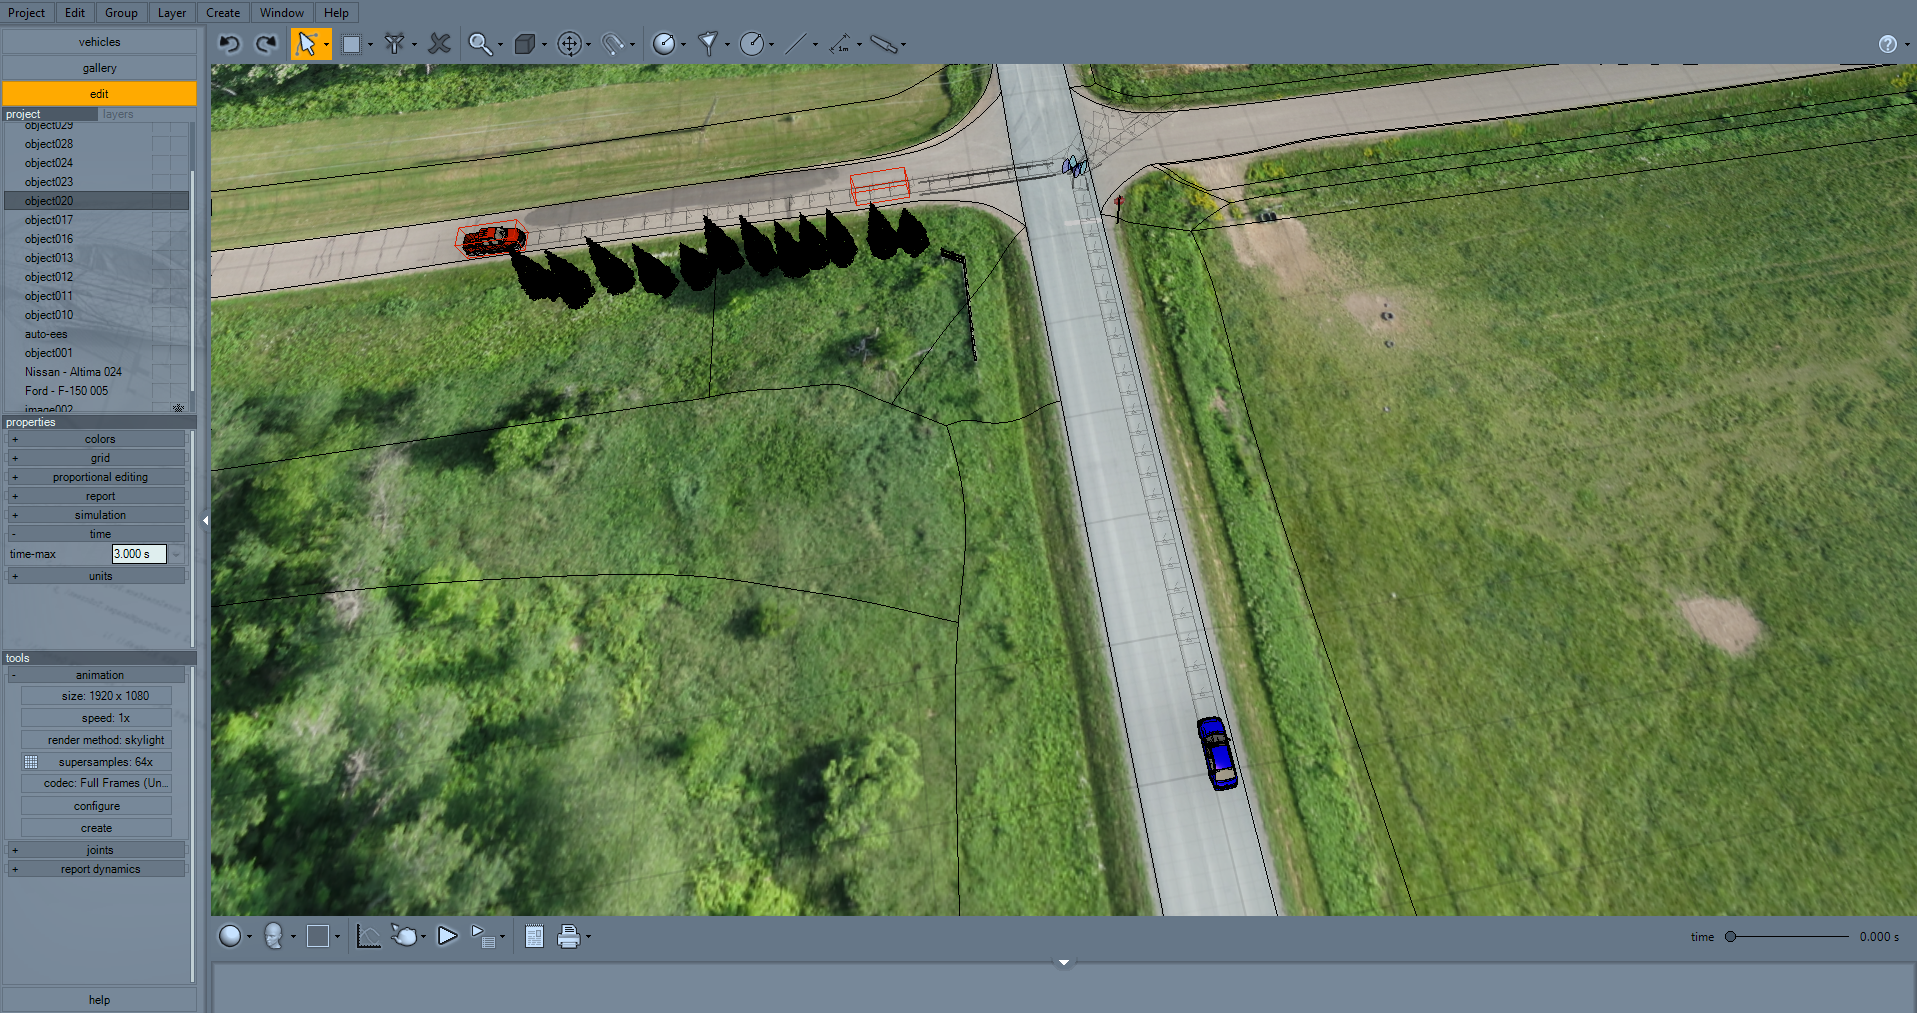Toggle second checkbox on Ford - F-150 005 row
The width and height of the screenshot is (1917, 1013).
pyautogui.click(x=178, y=391)
